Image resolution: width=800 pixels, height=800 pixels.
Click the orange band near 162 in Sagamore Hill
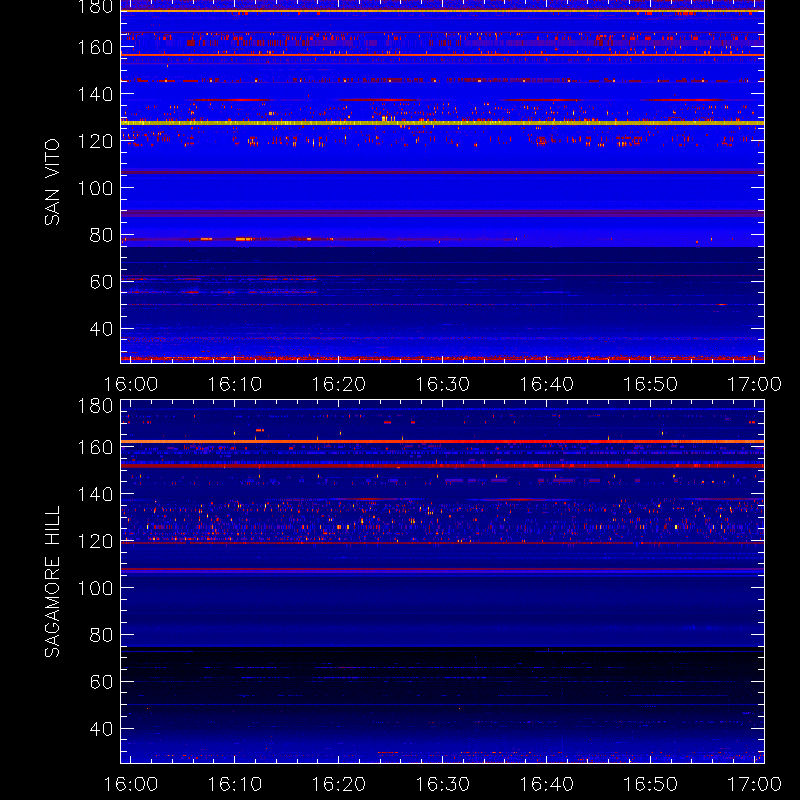tap(442, 441)
